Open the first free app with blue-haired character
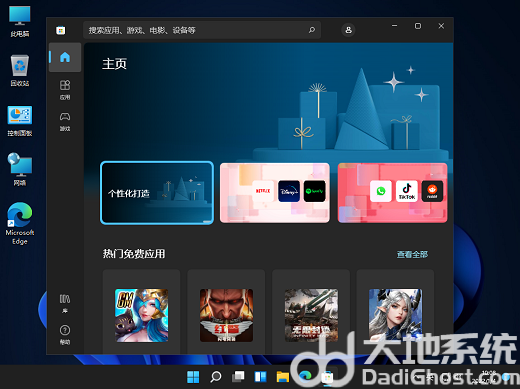 [x=142, y=315]
